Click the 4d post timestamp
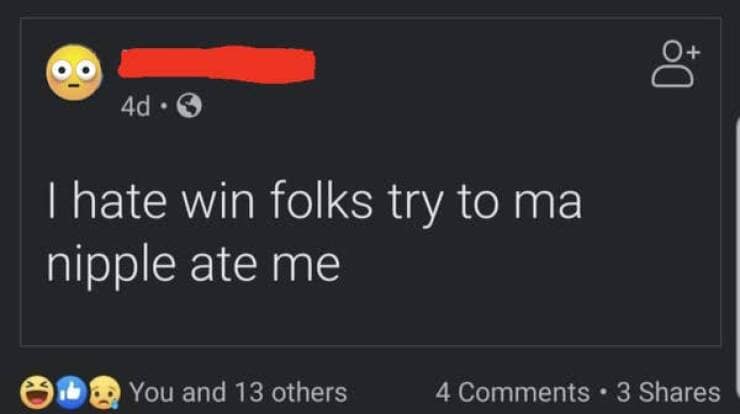Screen dimensions: 740x414 tap(134, 103)
